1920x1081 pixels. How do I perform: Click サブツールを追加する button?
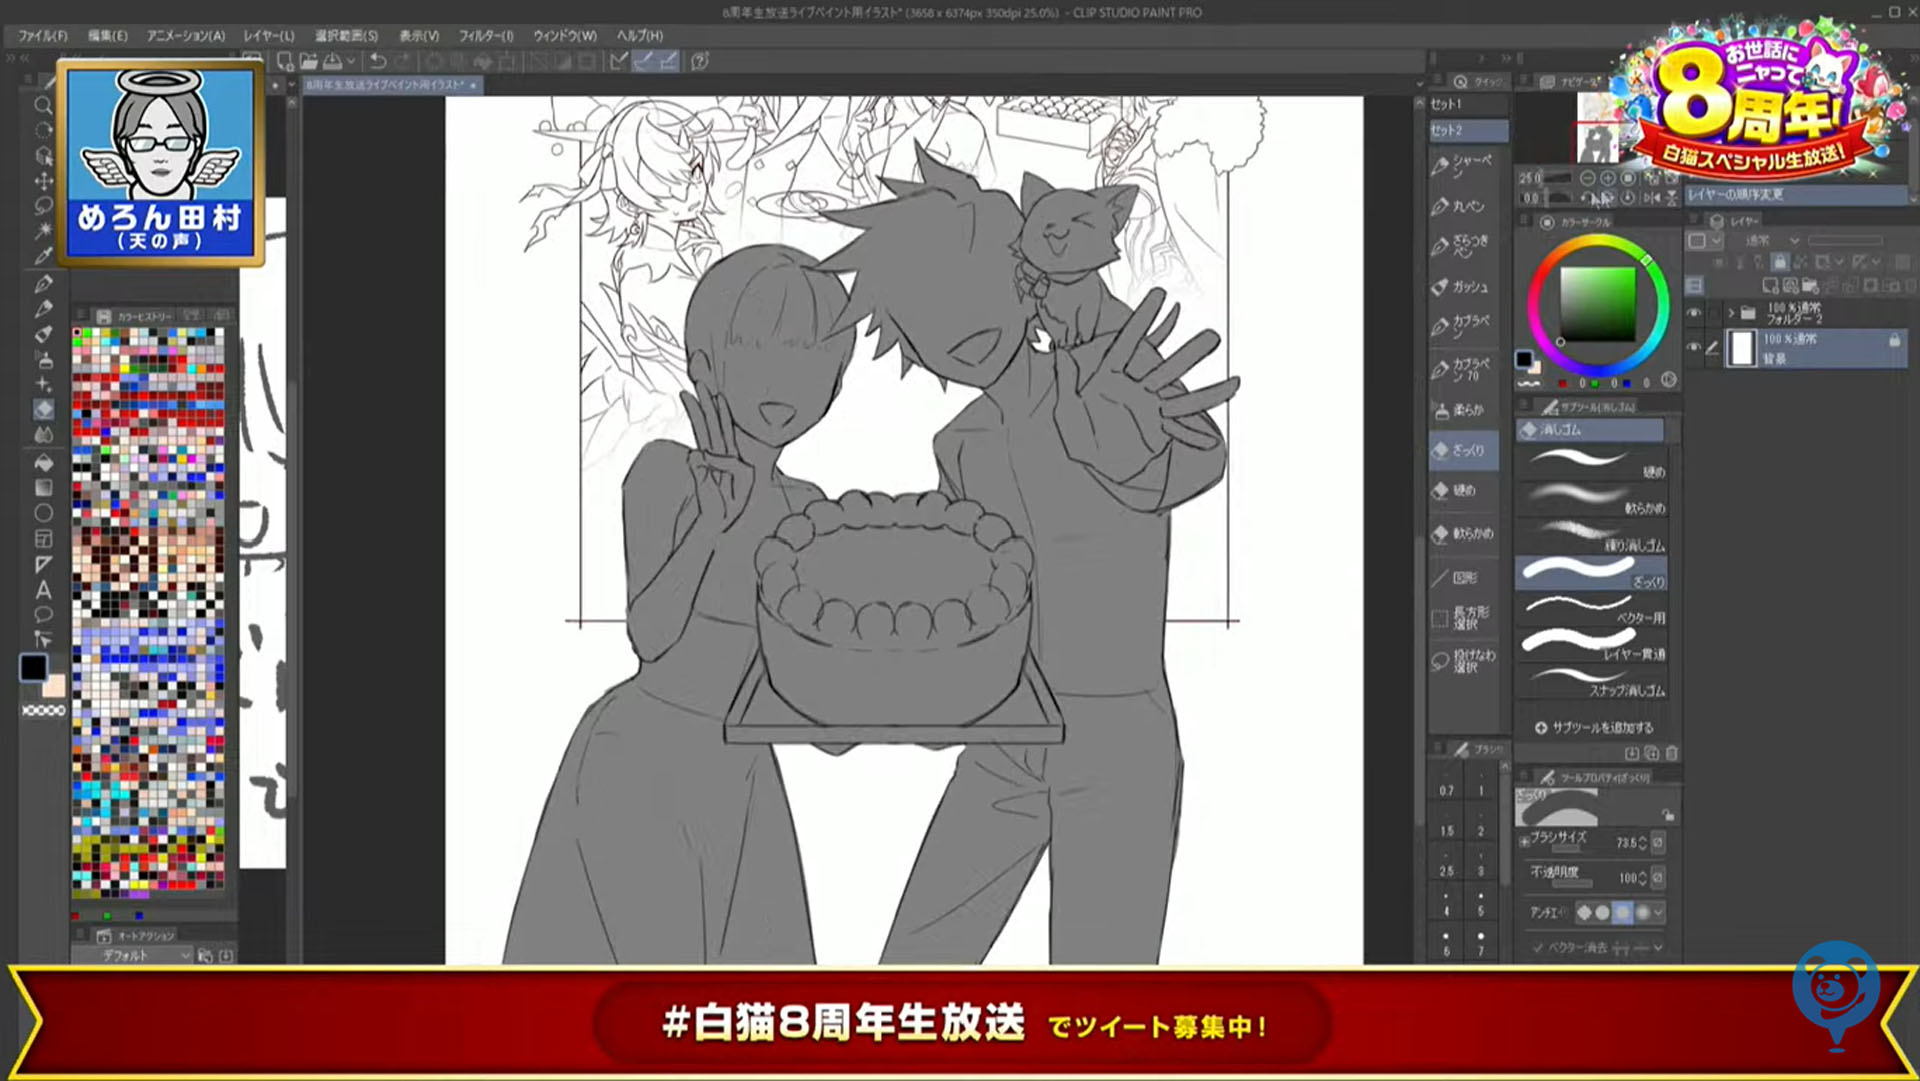[x=1594, y=728]
